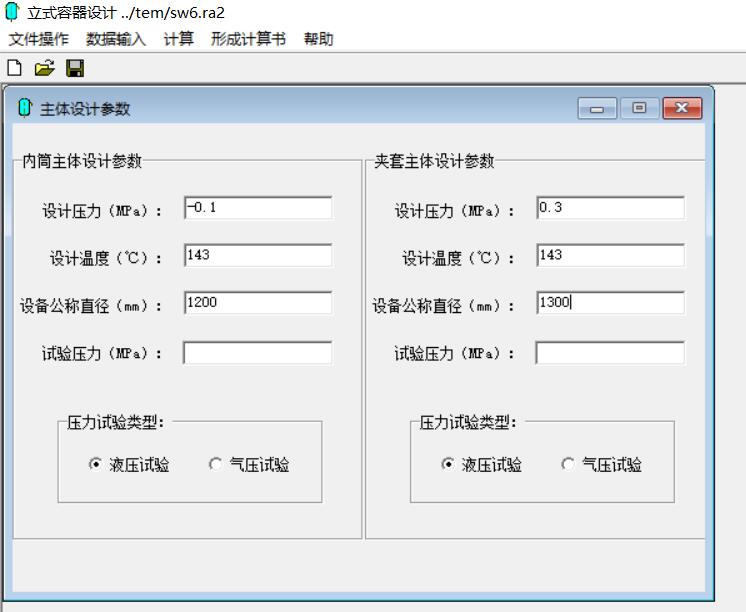
Task: Click the 夹套 设计压力 field containing 0.3
Action: 610,208
